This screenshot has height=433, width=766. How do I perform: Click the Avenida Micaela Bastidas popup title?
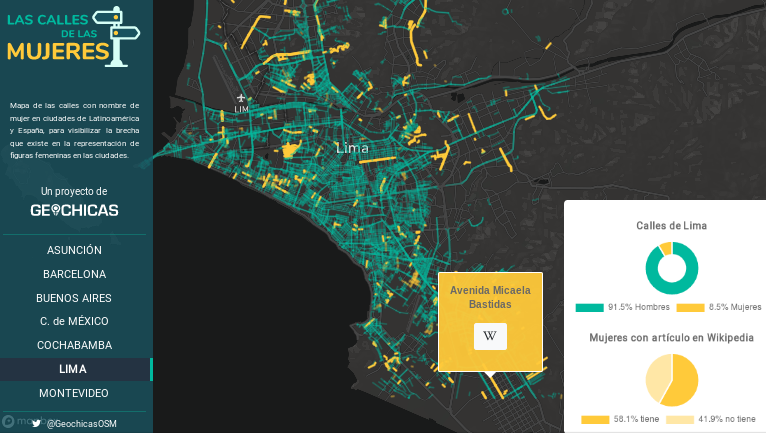click(x=490, y=297)
